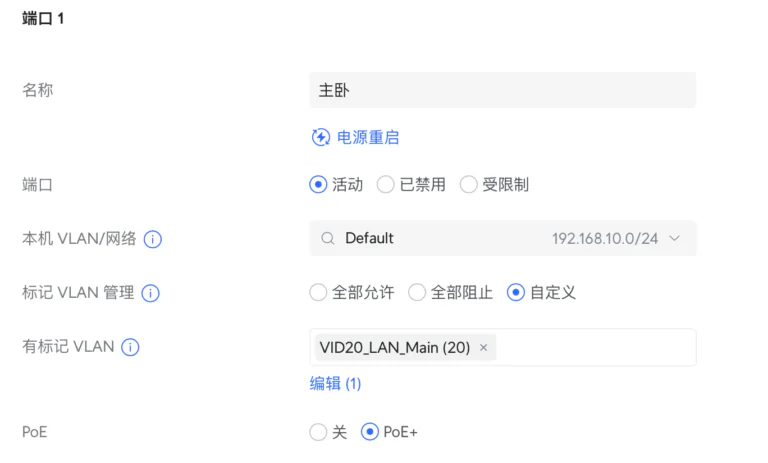This screenshot has height=463, width=768.
Task: Expand the native VLAN dropdown chevron
Action: coord(674,239)
